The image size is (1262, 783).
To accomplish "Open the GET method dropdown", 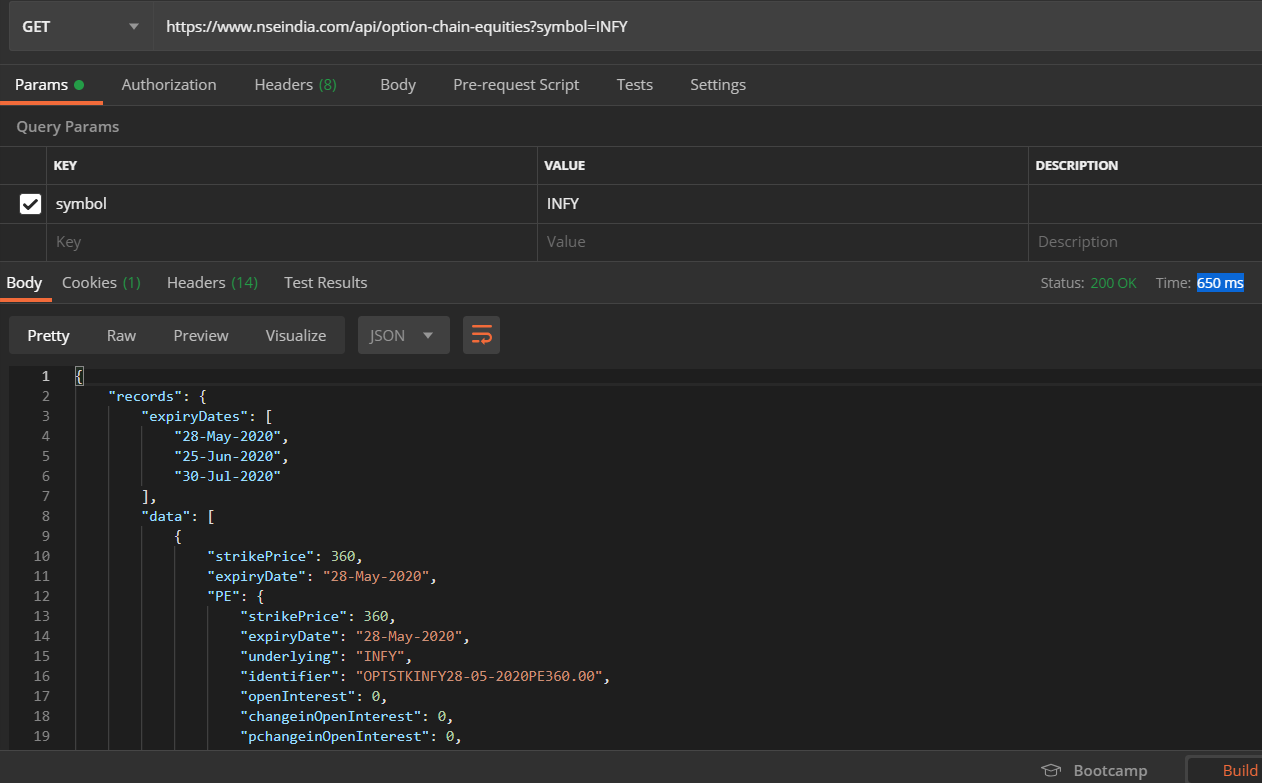I will [x=81, y=27].
